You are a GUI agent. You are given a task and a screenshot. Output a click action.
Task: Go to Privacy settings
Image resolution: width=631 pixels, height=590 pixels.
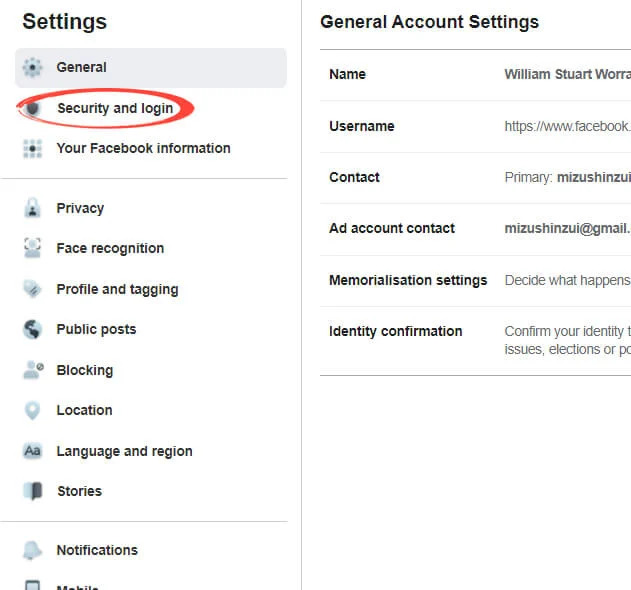point(80,209)
